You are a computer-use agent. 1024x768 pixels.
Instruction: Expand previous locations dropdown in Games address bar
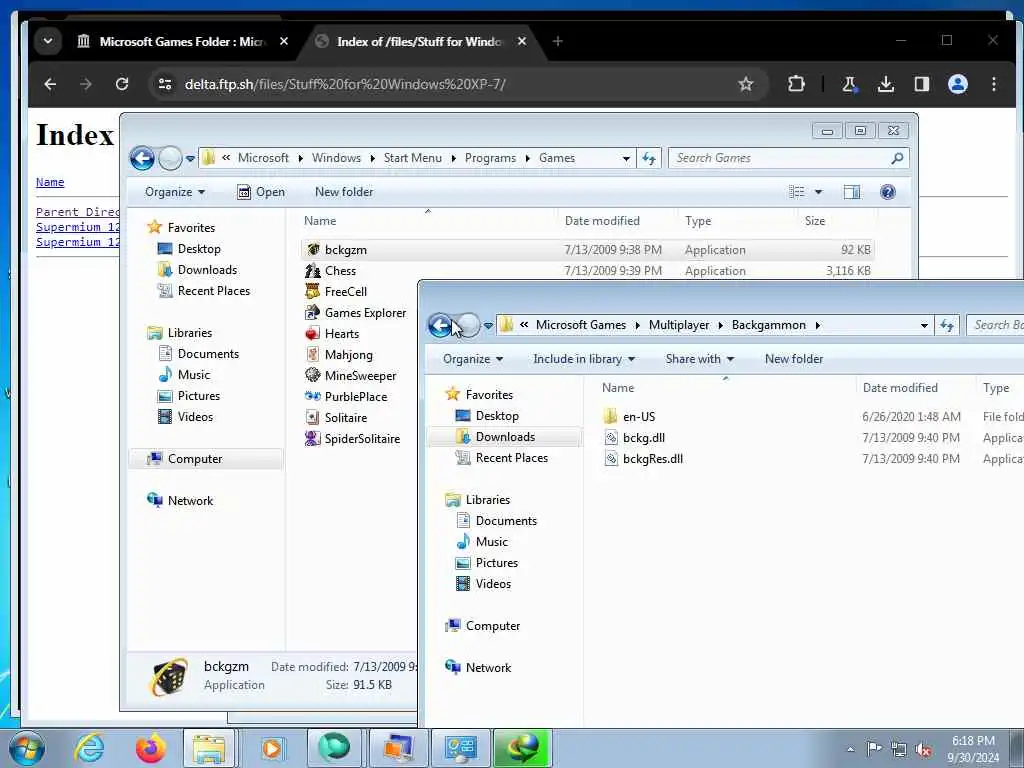626,158
